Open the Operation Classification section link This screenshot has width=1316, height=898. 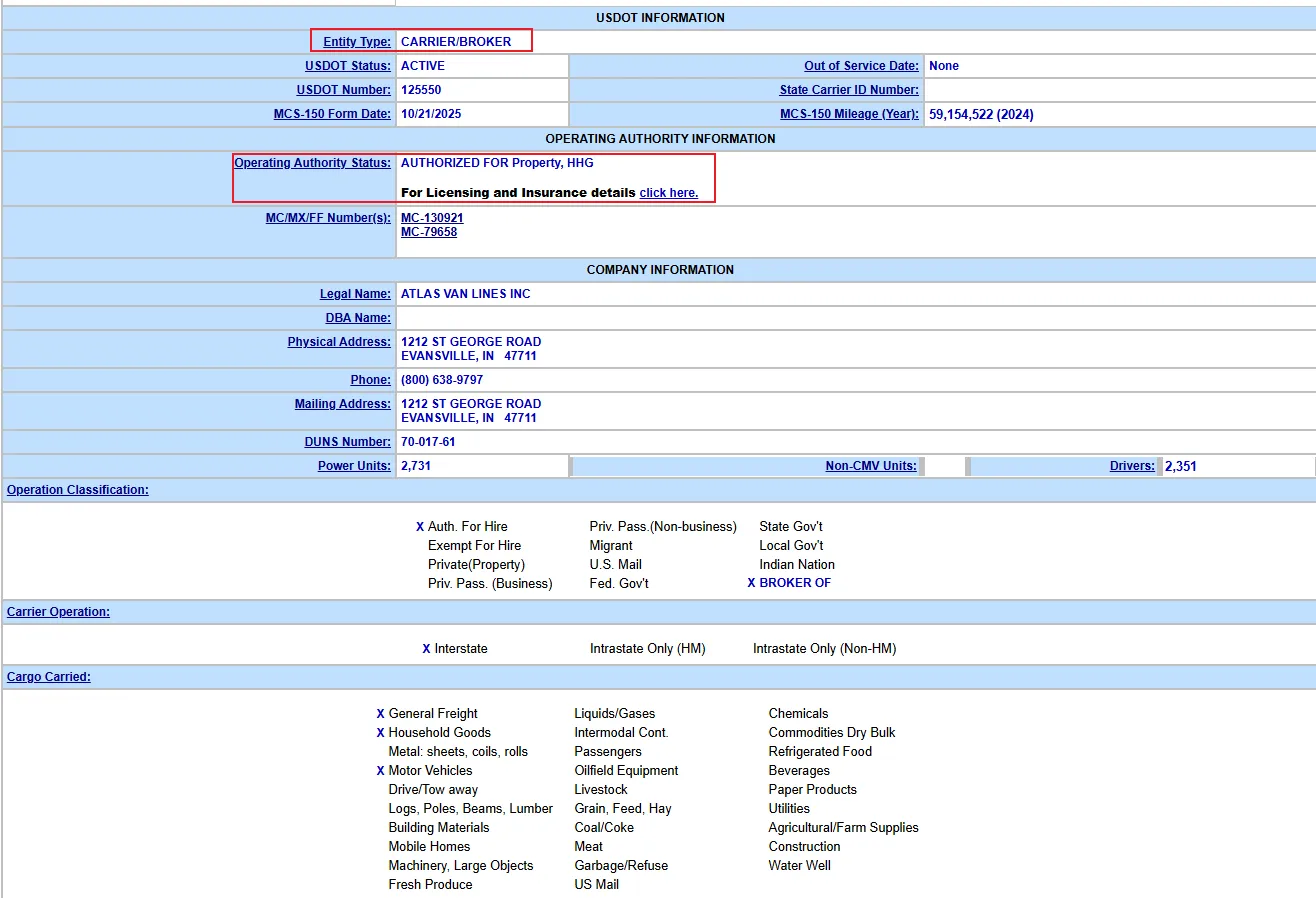(78, 490)
